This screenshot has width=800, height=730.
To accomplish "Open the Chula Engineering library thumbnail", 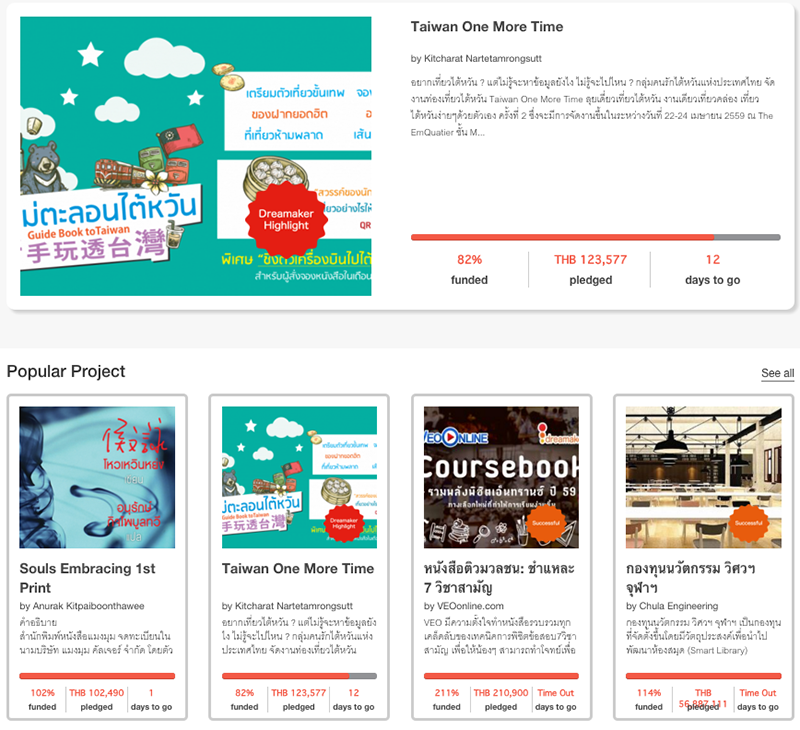I will pos(704,477).
